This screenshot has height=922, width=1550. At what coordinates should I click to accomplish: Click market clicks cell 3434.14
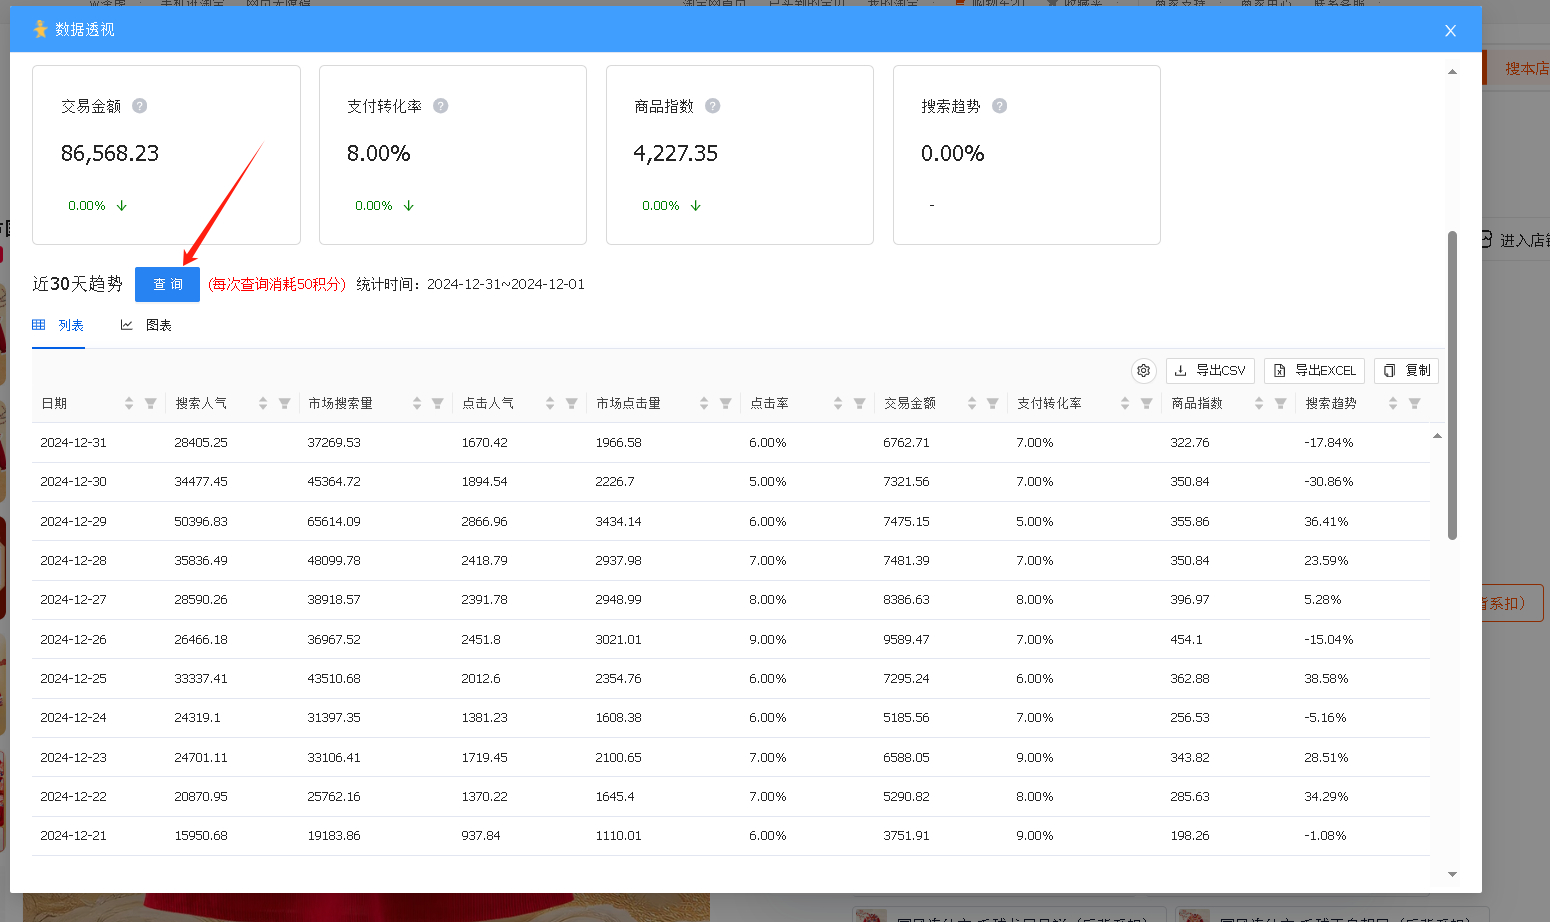(x=618, y=522)
